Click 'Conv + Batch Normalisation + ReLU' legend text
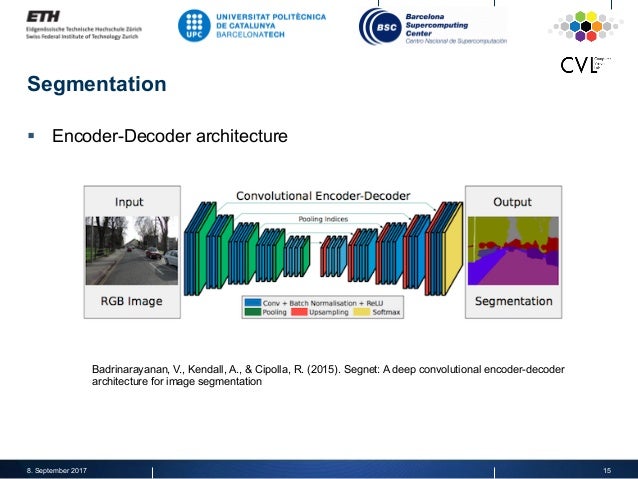Viewport: 638px width, 479px height. point(323,303)
